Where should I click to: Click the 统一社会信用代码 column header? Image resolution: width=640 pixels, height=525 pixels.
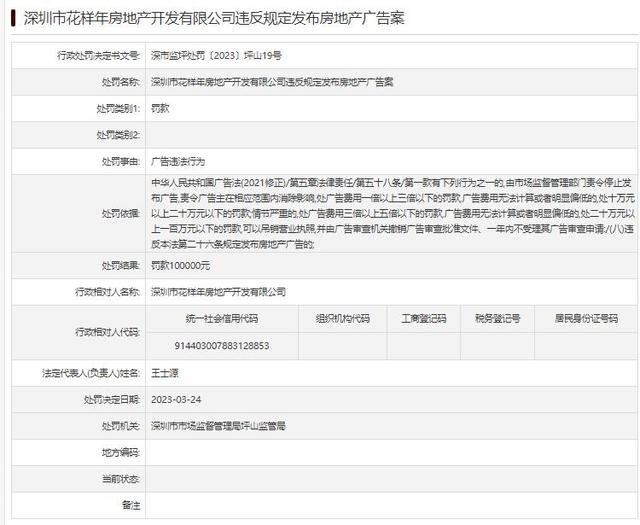coord(222,319)
